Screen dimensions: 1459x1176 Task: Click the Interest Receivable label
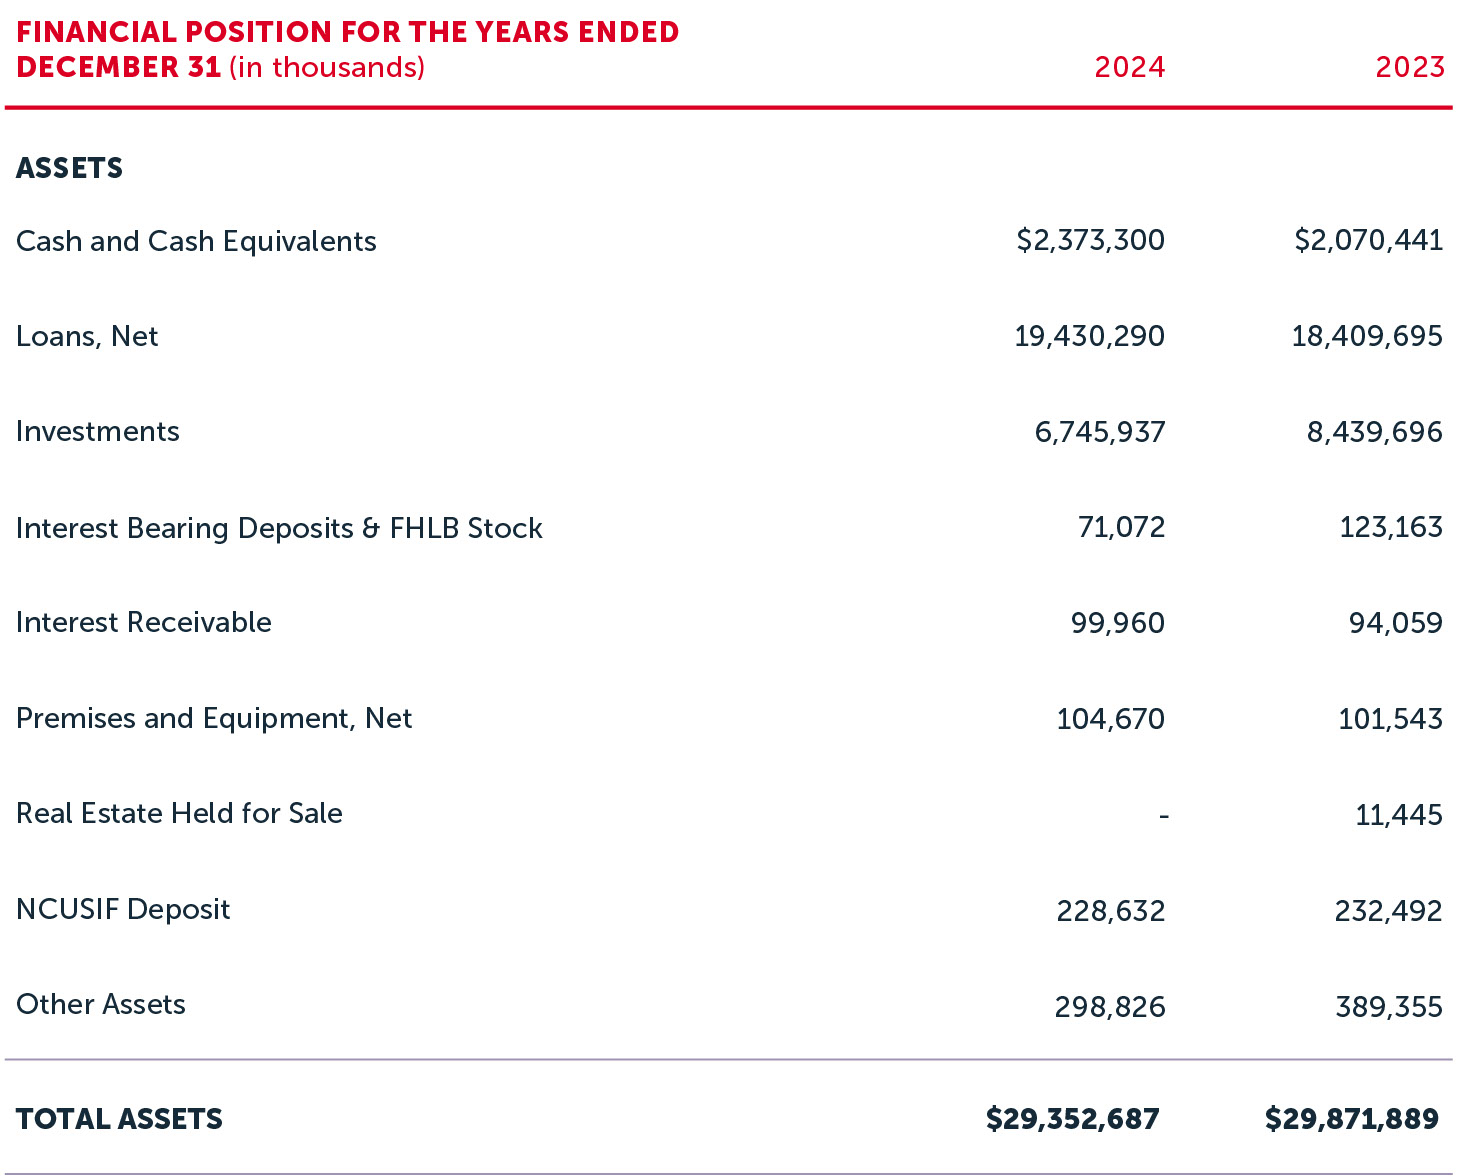144,622
